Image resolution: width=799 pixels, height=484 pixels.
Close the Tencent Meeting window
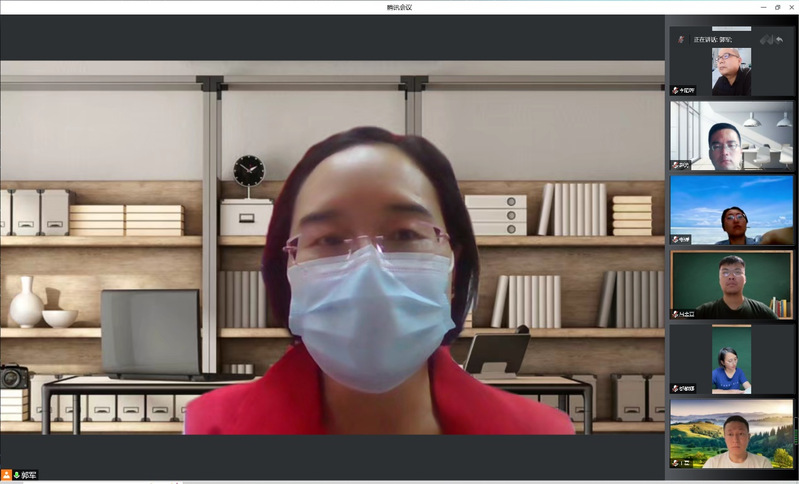click(791, 7)
